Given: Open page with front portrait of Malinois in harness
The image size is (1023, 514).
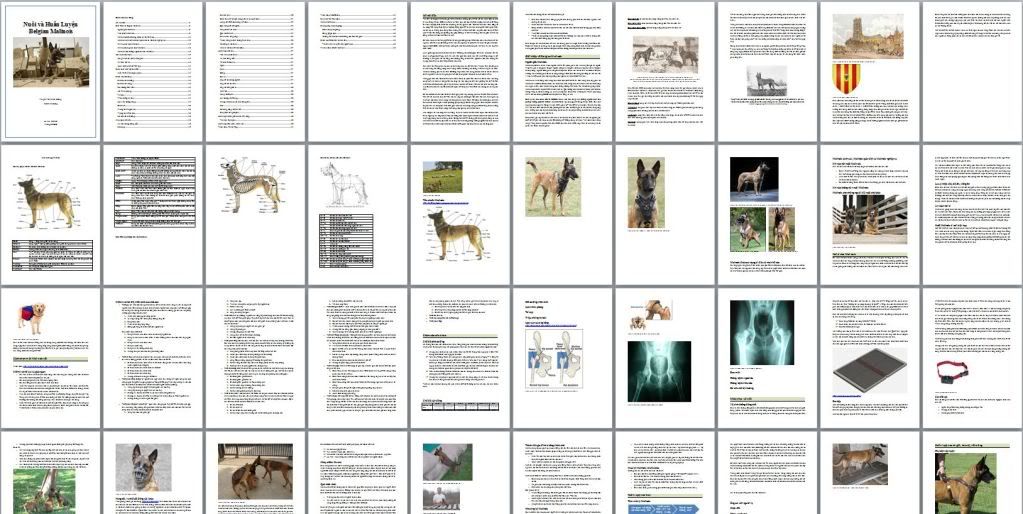Looking at the screenshot, I should (x=665, y=215).
